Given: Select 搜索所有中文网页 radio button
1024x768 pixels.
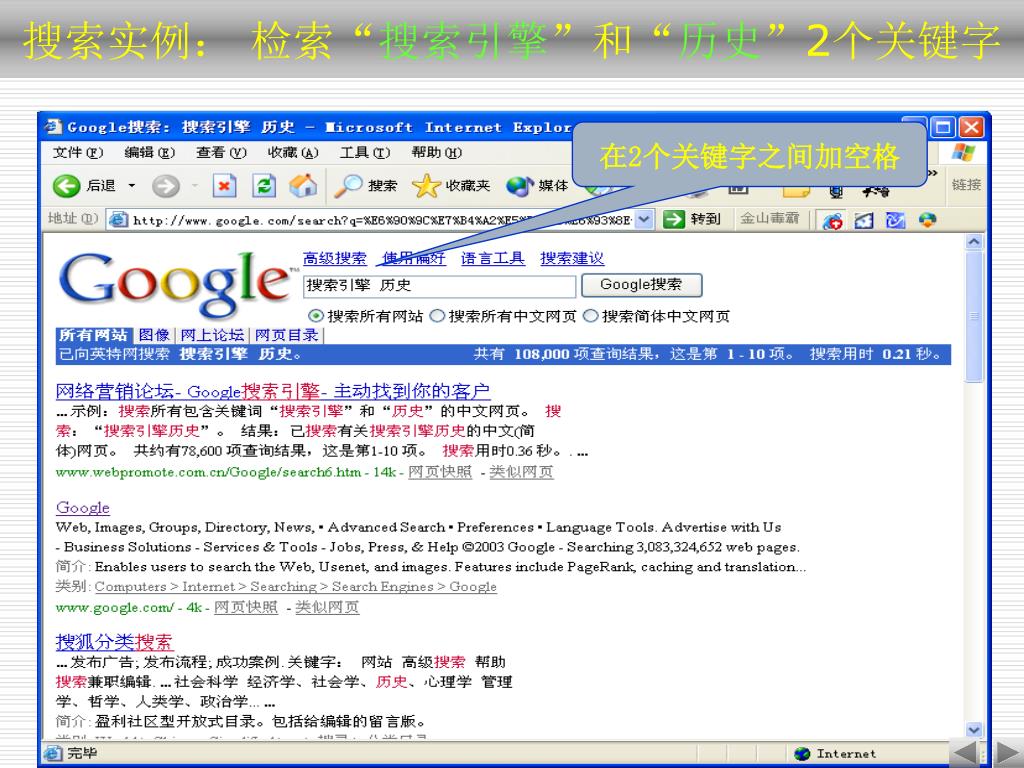Looking at the screenshot, I should pos(438,316).
